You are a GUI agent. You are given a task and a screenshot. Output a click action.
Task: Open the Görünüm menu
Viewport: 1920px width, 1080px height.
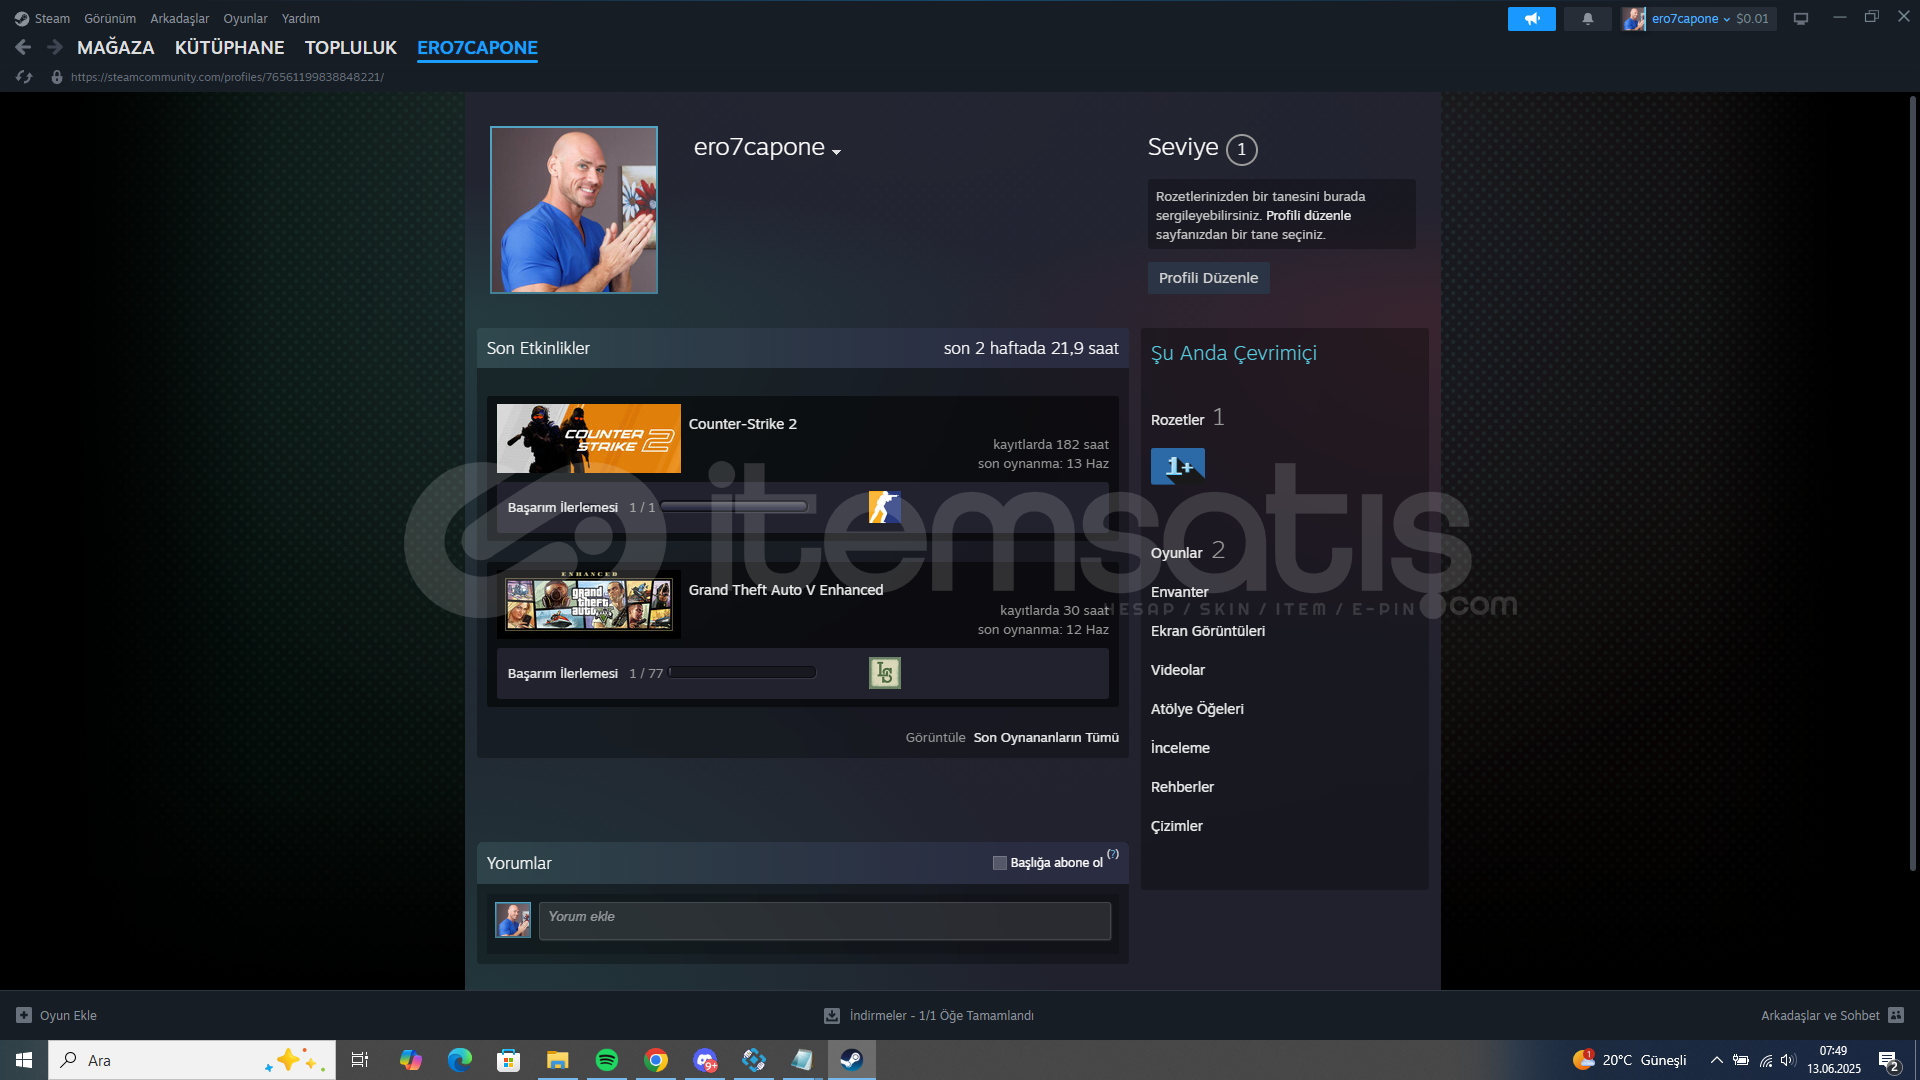110,19
